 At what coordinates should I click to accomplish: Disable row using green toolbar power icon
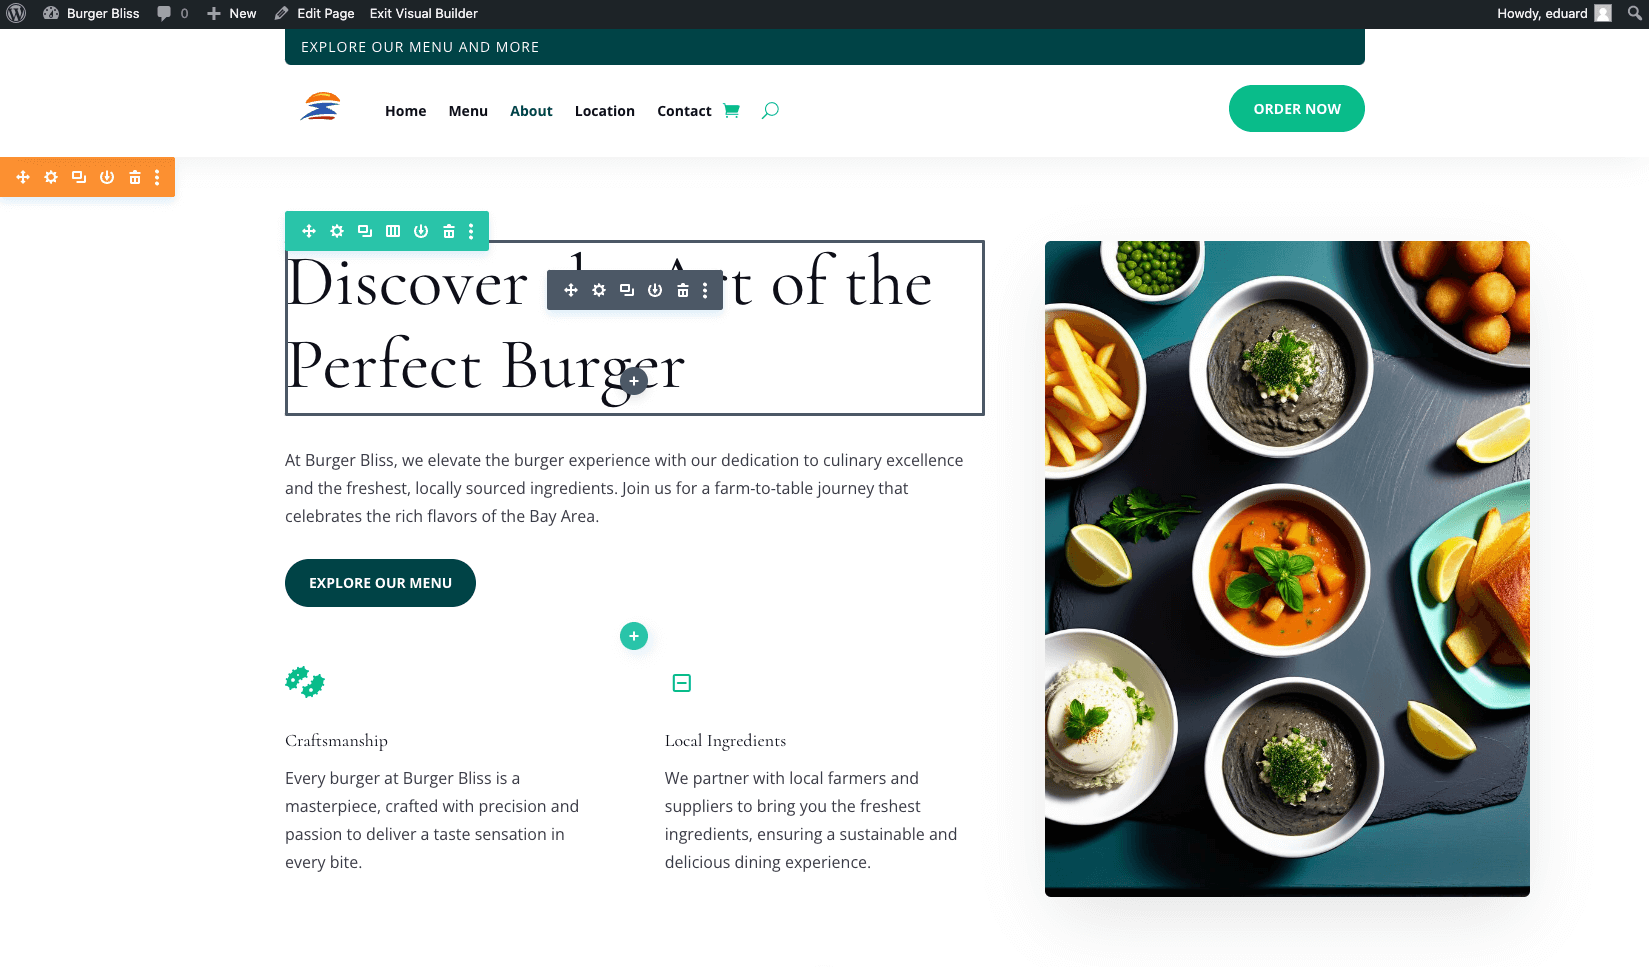tap(421, 231)
